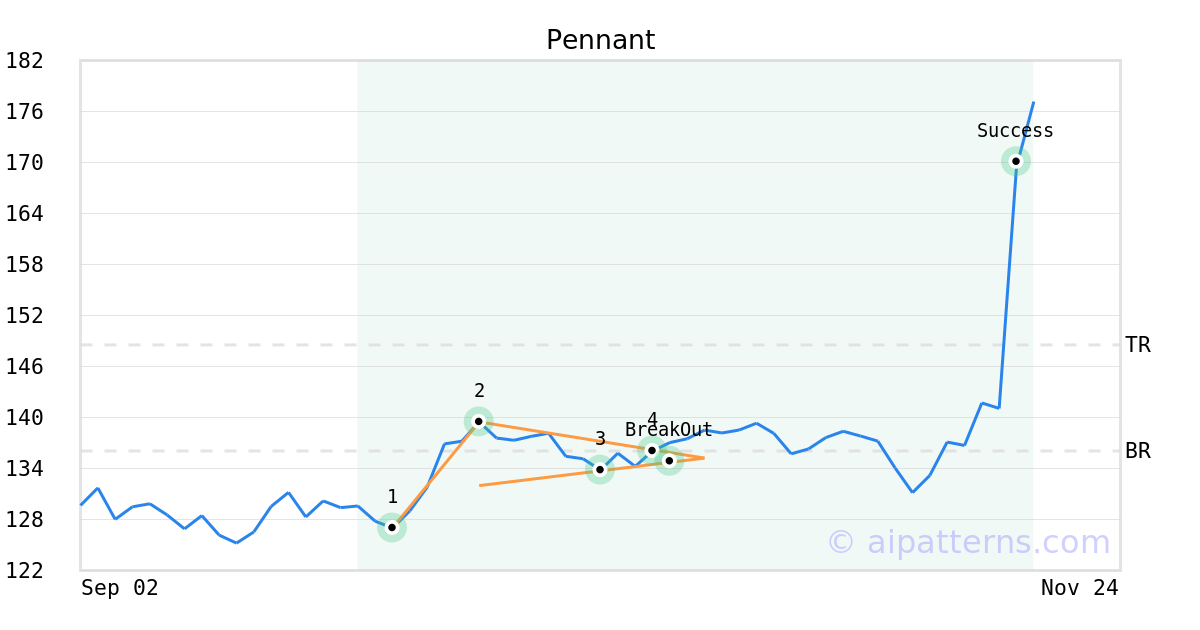The width and height of the screenshot is (1200, 630).
Task: Select the Success point marker
Action: pos(1016,161)
